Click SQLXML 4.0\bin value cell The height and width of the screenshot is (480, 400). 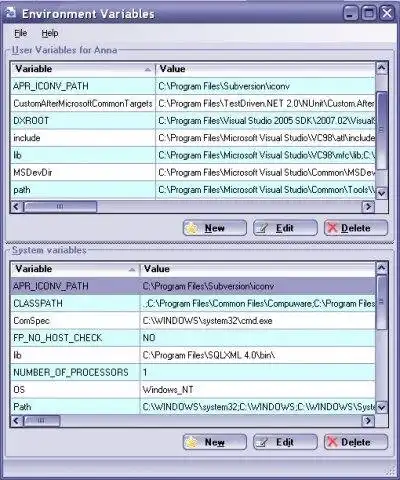(x=258, y=355)
